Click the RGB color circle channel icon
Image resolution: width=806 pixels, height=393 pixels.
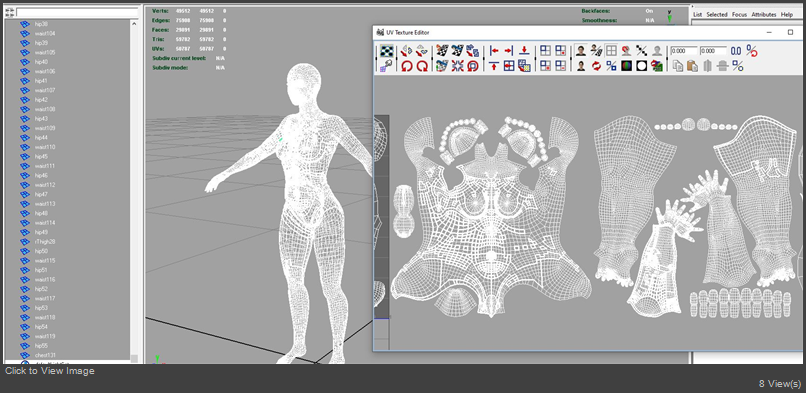tap(627, 66)
